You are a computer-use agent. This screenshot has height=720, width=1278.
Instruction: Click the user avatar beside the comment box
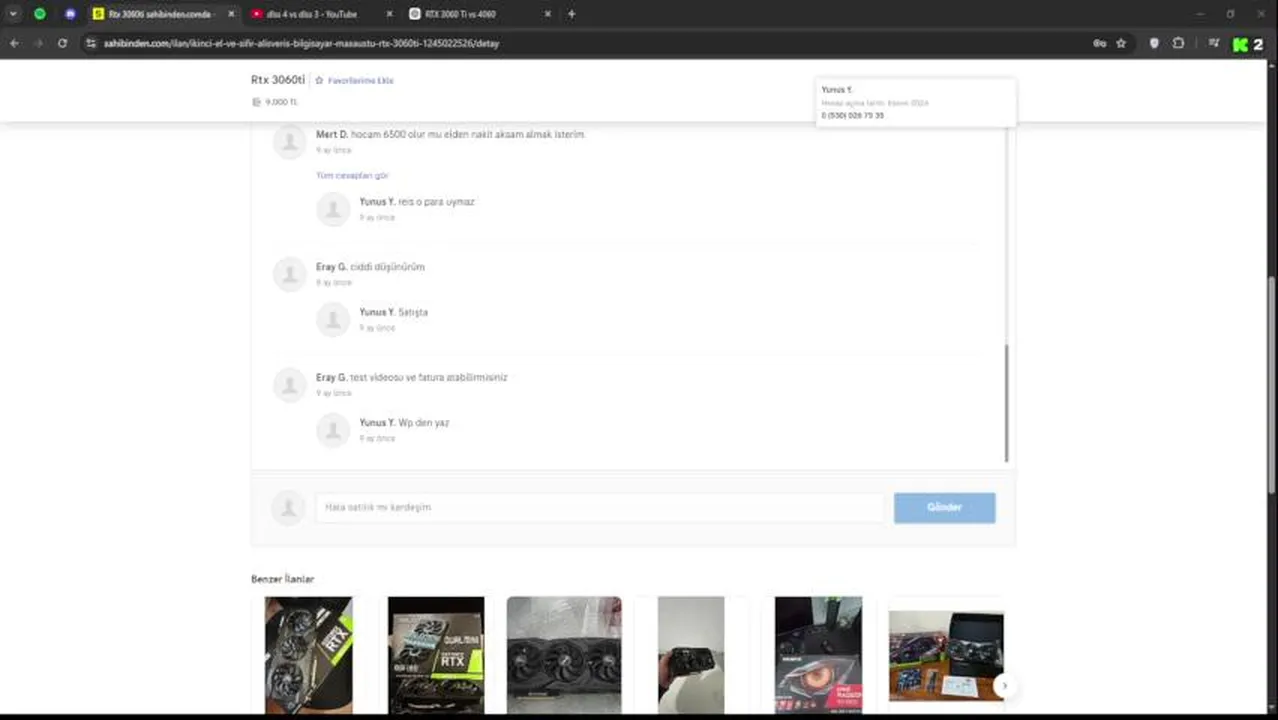288,507
